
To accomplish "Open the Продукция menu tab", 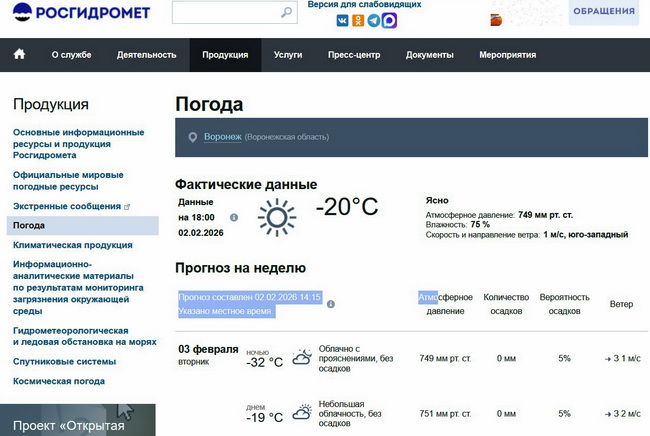I will click(x=225, y=55).
